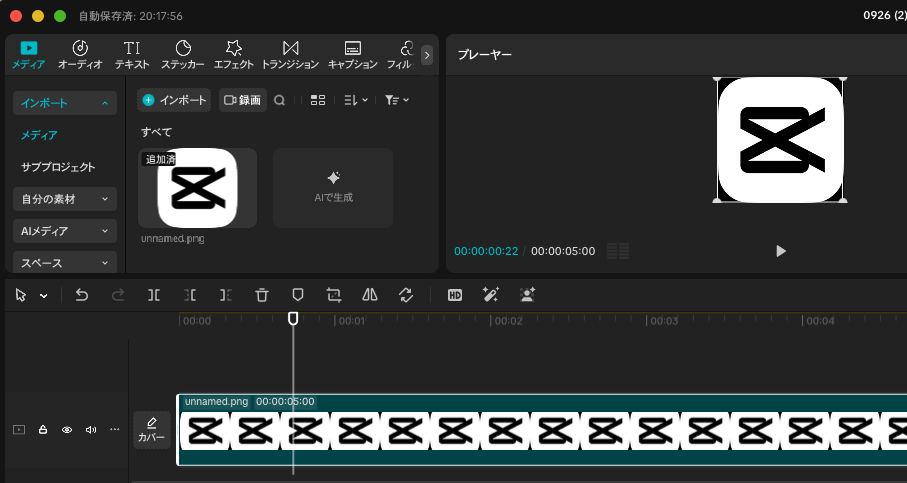907x483 pixels.
Task: Delete the selected clip with trash icon
Action: (x=262, y=296)
